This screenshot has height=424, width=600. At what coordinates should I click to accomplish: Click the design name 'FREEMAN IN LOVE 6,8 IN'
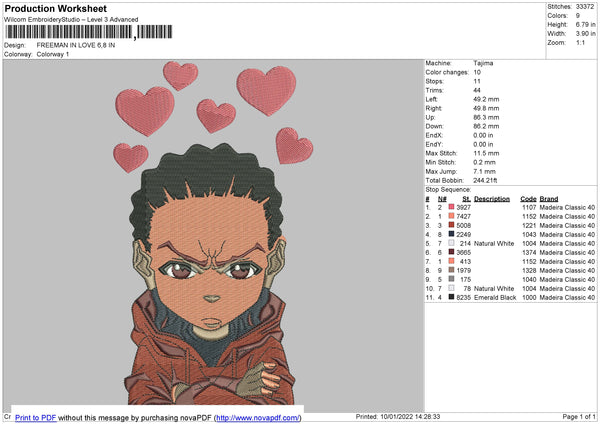point(76,45)
